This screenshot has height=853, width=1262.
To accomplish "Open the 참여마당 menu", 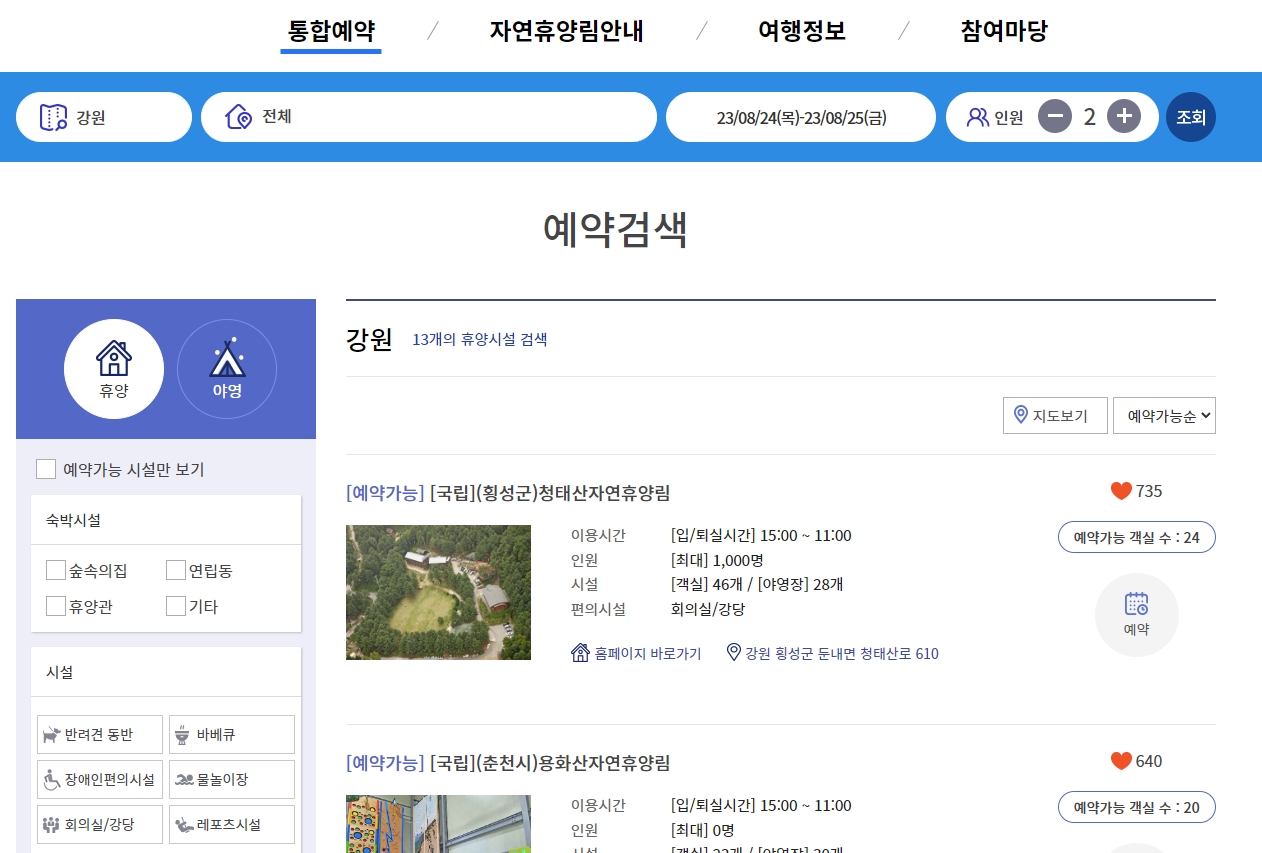I will (x=1003, y=31).
